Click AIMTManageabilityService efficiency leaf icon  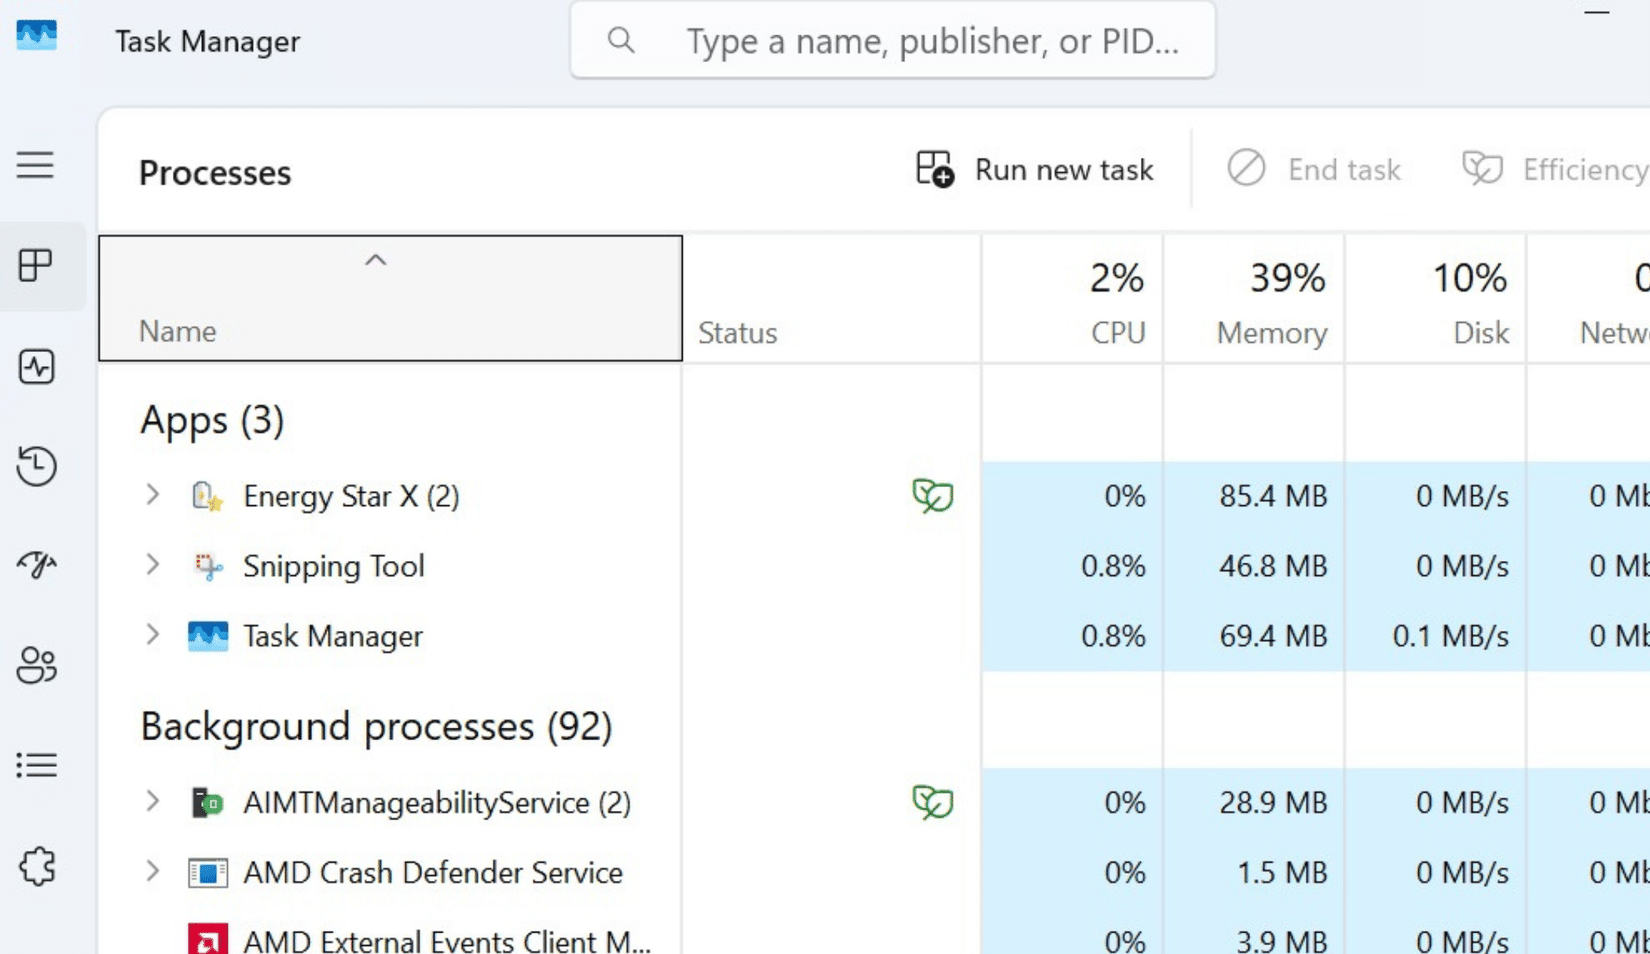pos(932,802)
